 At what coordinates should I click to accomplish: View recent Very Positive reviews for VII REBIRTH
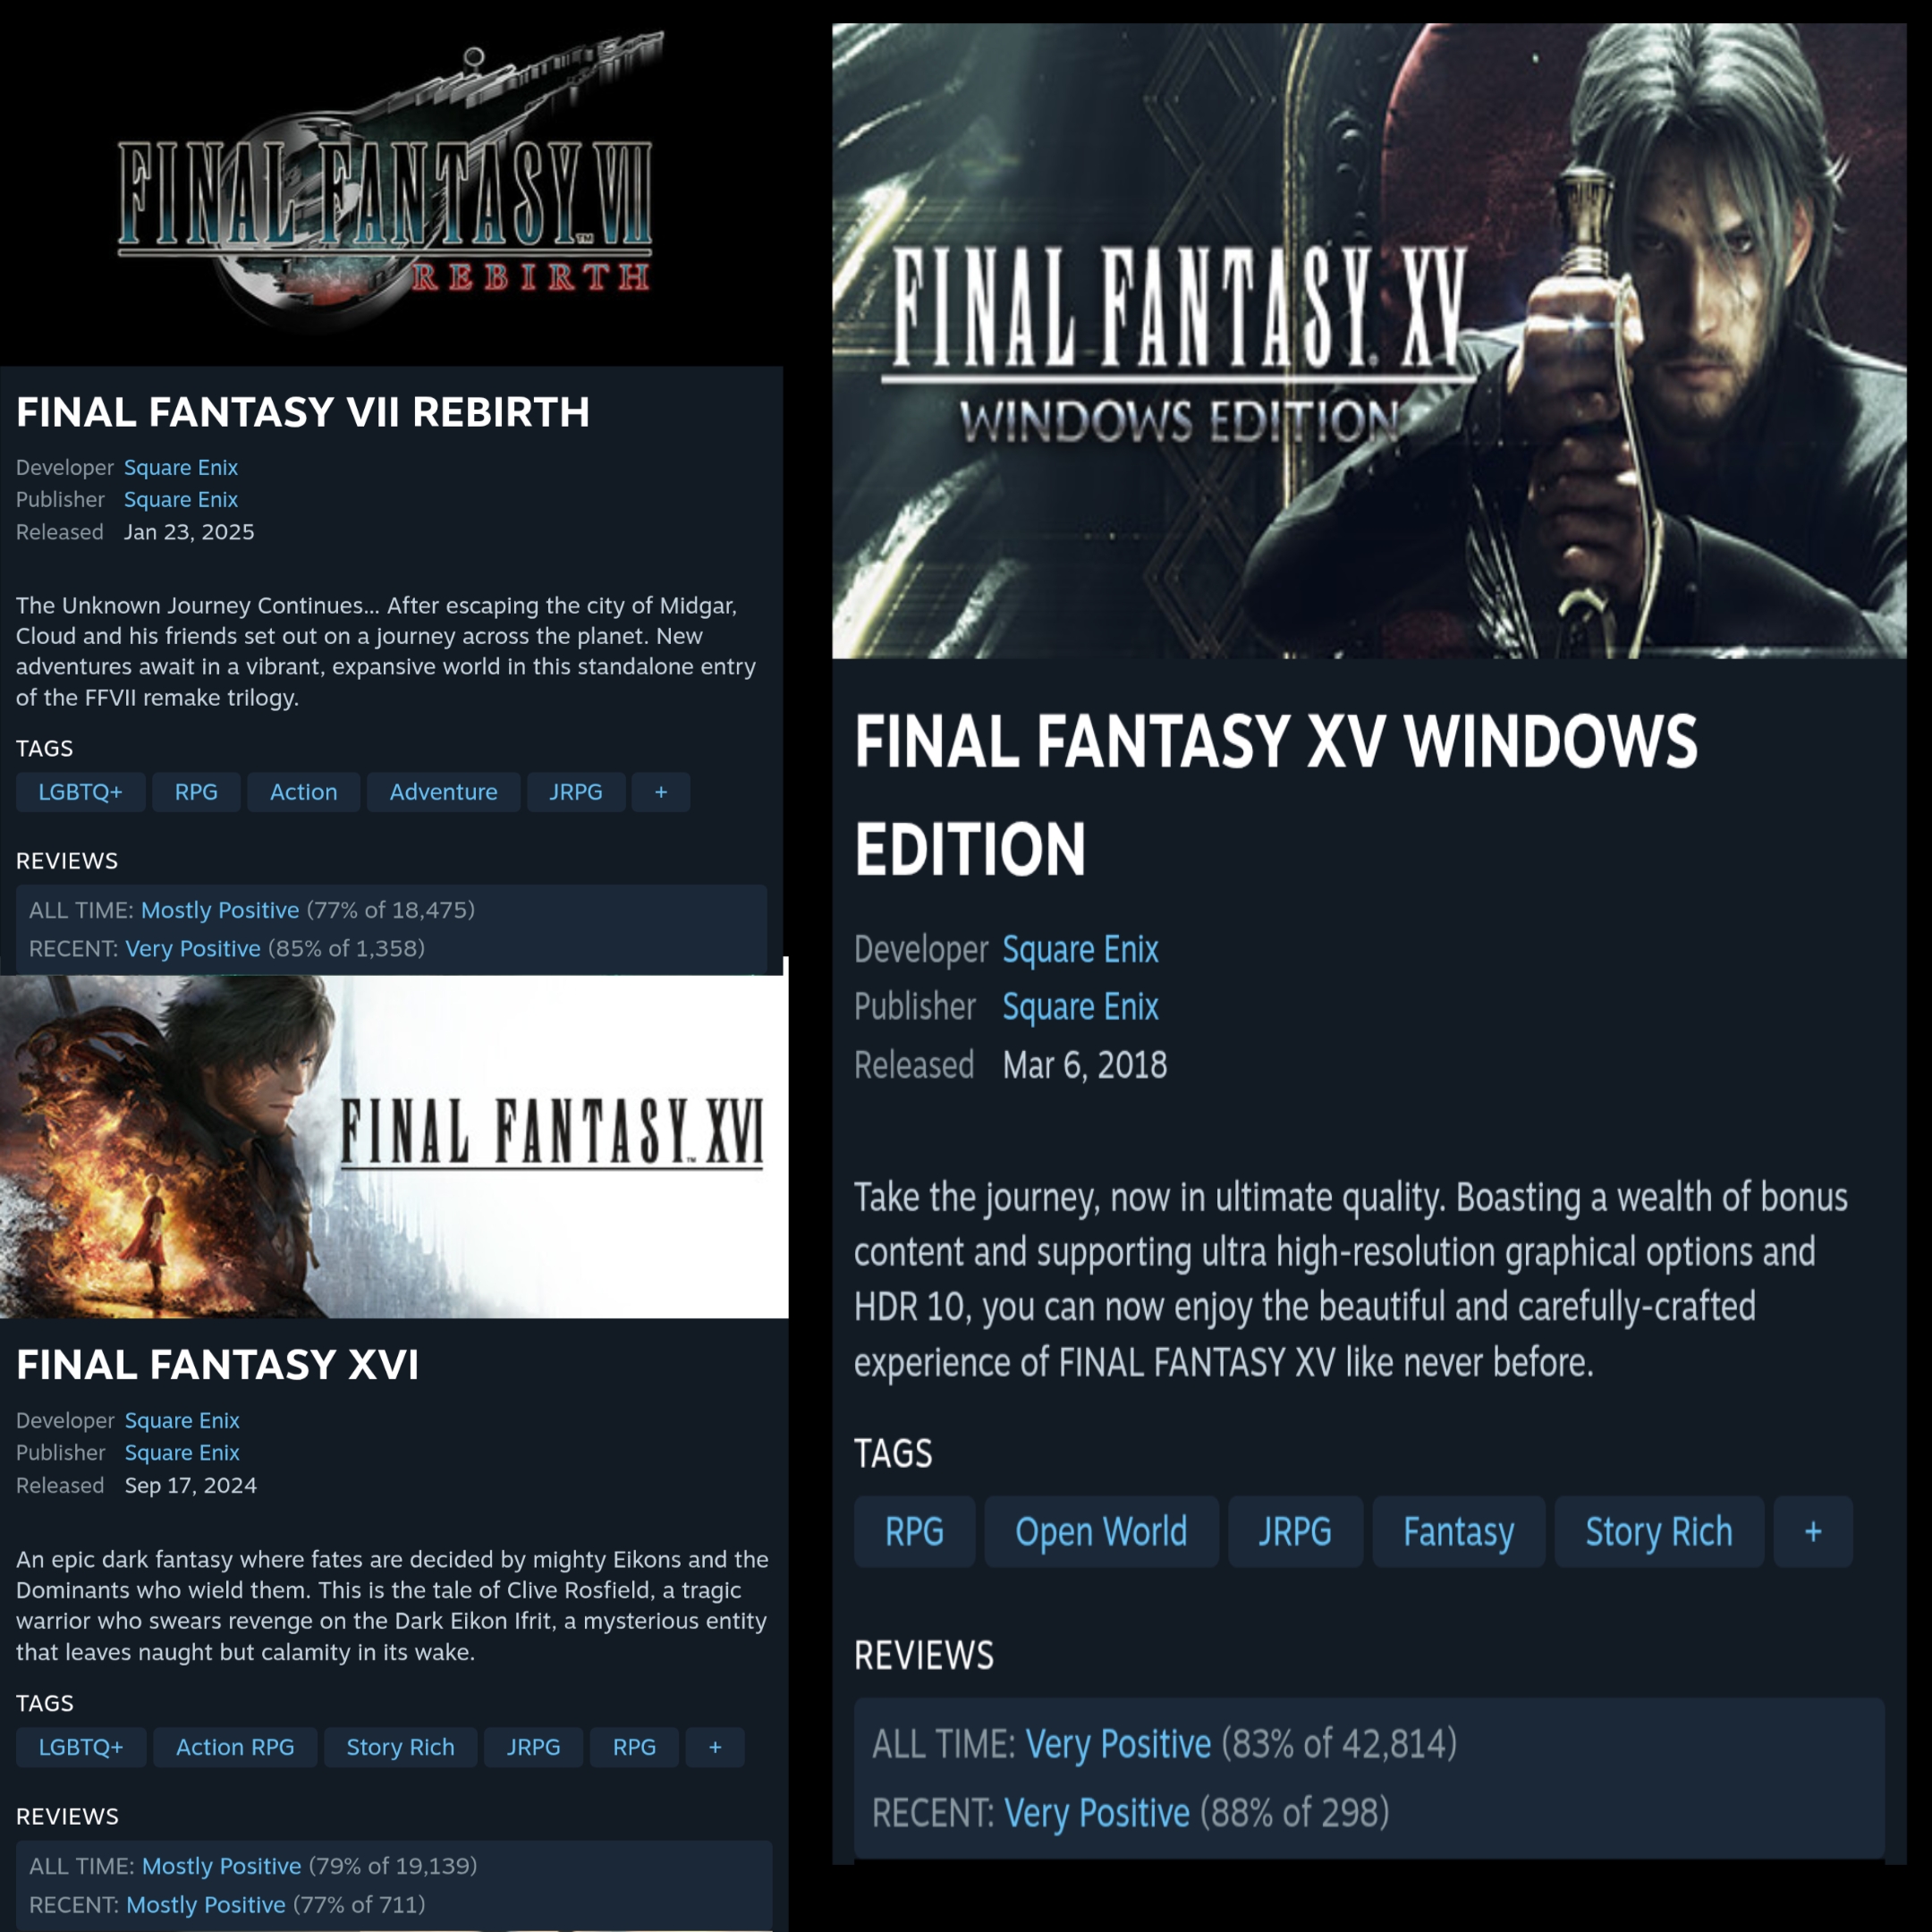[193, 948]
